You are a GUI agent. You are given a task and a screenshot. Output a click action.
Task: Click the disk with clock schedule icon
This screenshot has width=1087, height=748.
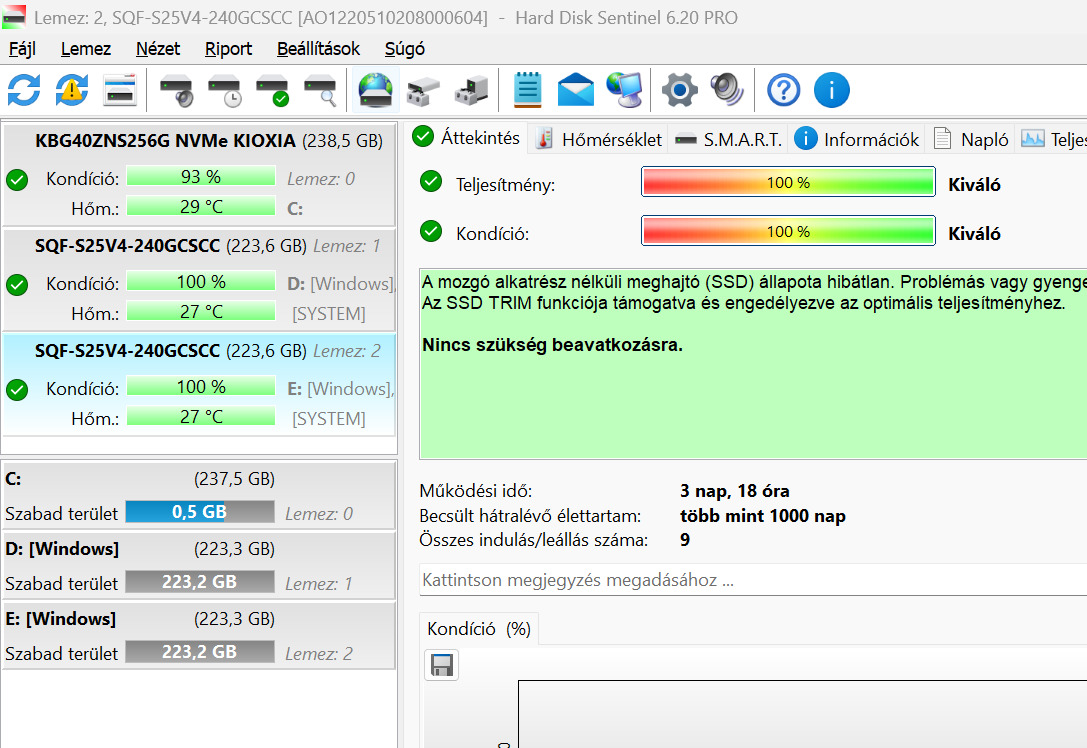point(225,90)
